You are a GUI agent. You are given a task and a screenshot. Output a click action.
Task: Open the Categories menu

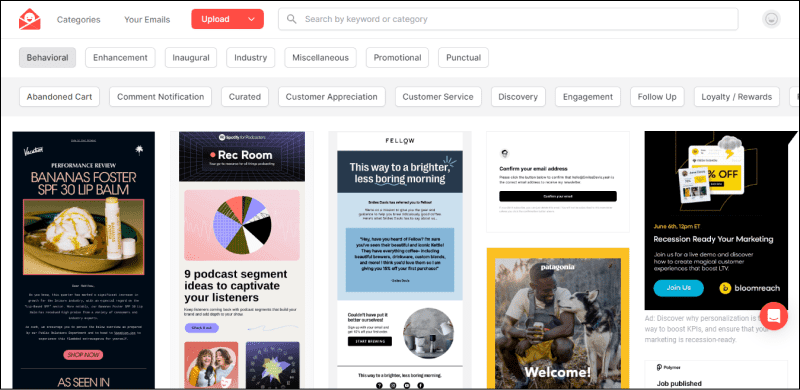click(x=79, y=19)
